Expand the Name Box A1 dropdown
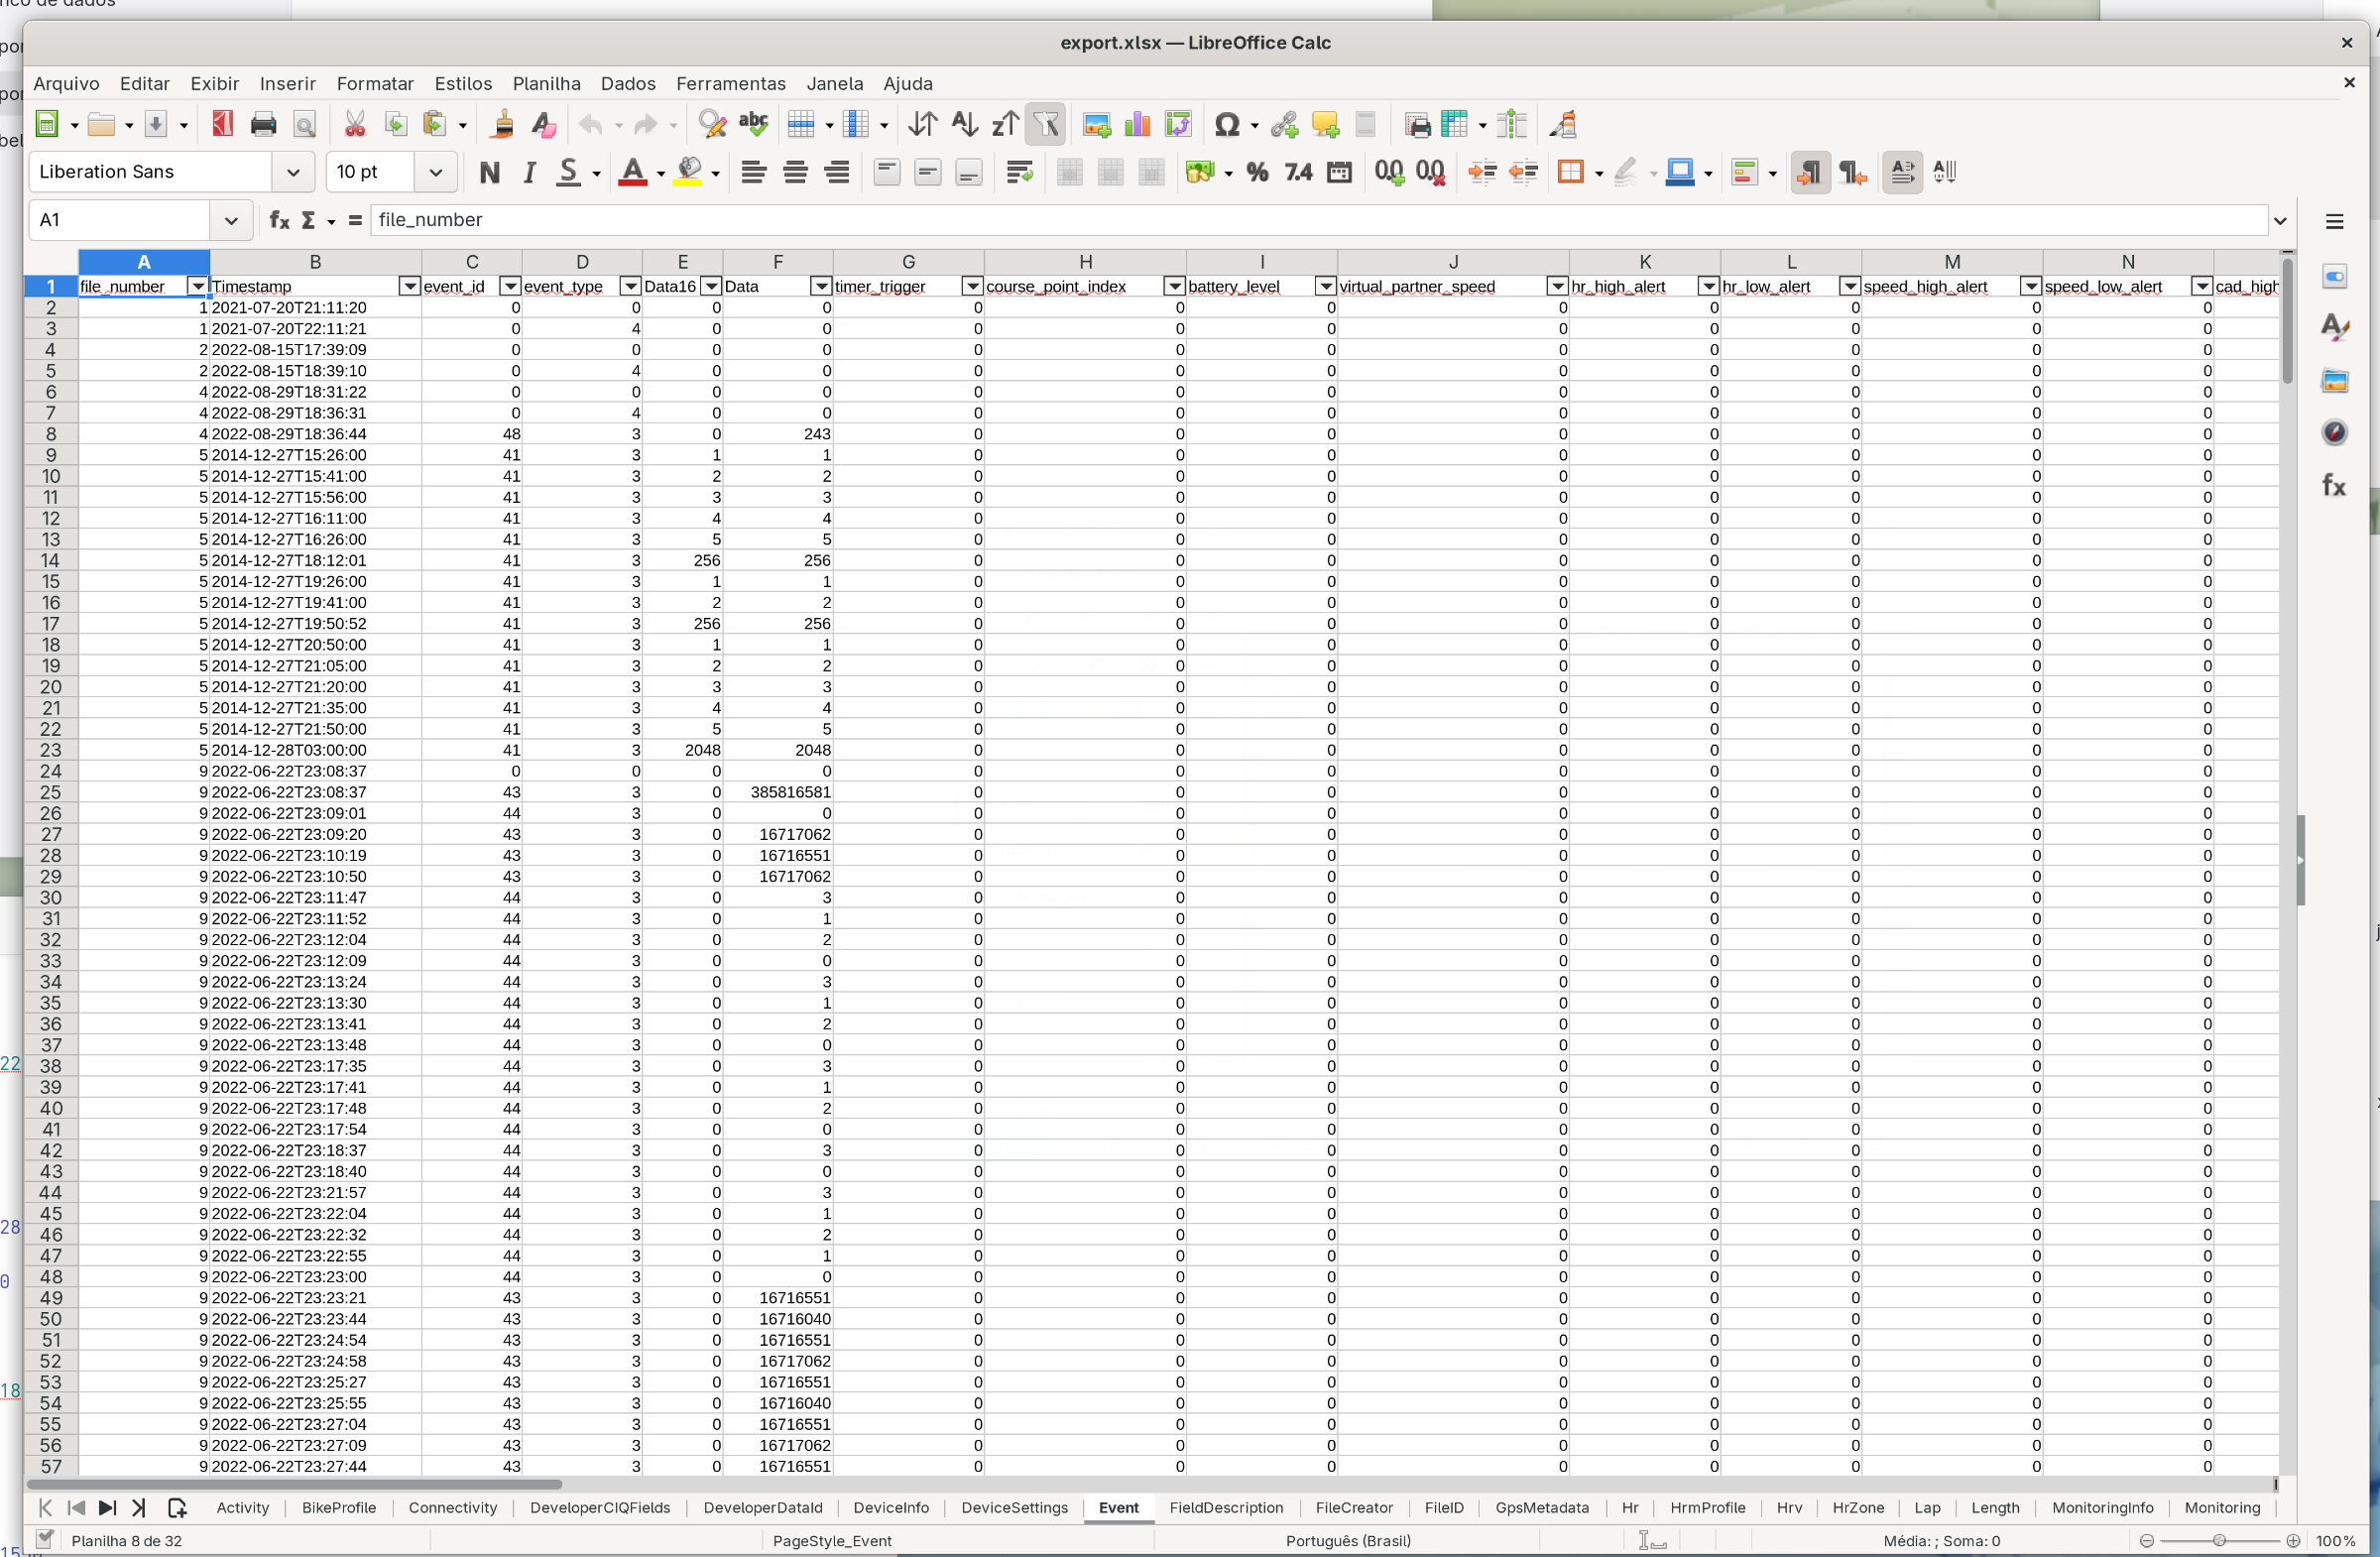Viewport: 2380px width, 1557px height. [x=231, y=220]
